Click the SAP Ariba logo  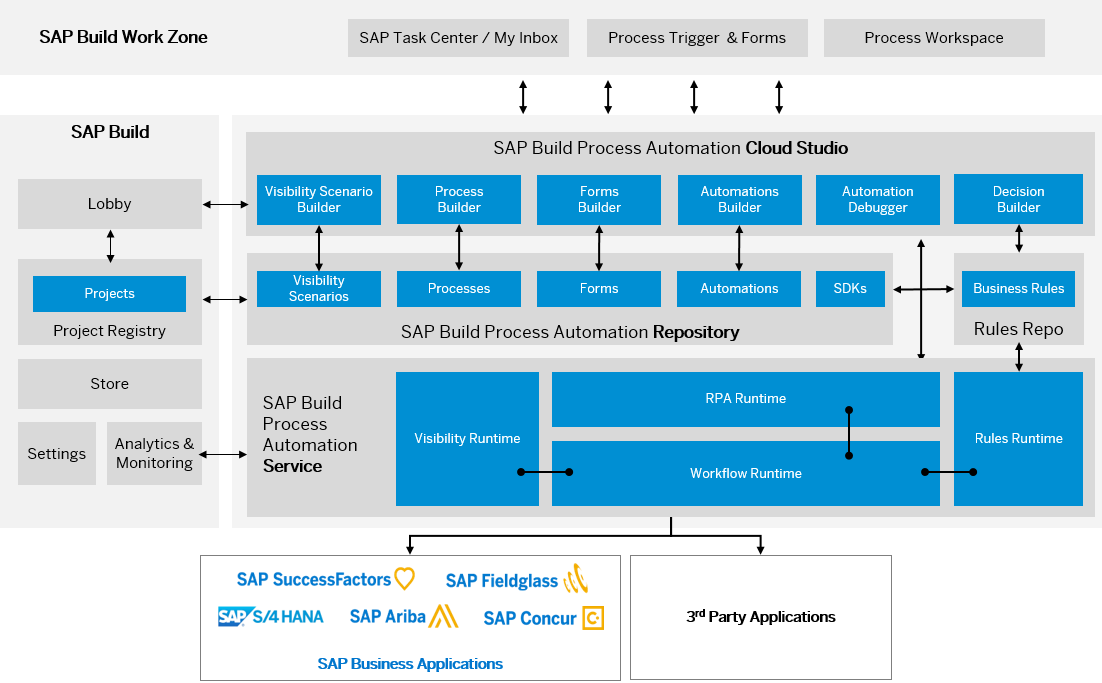[403, 617]
